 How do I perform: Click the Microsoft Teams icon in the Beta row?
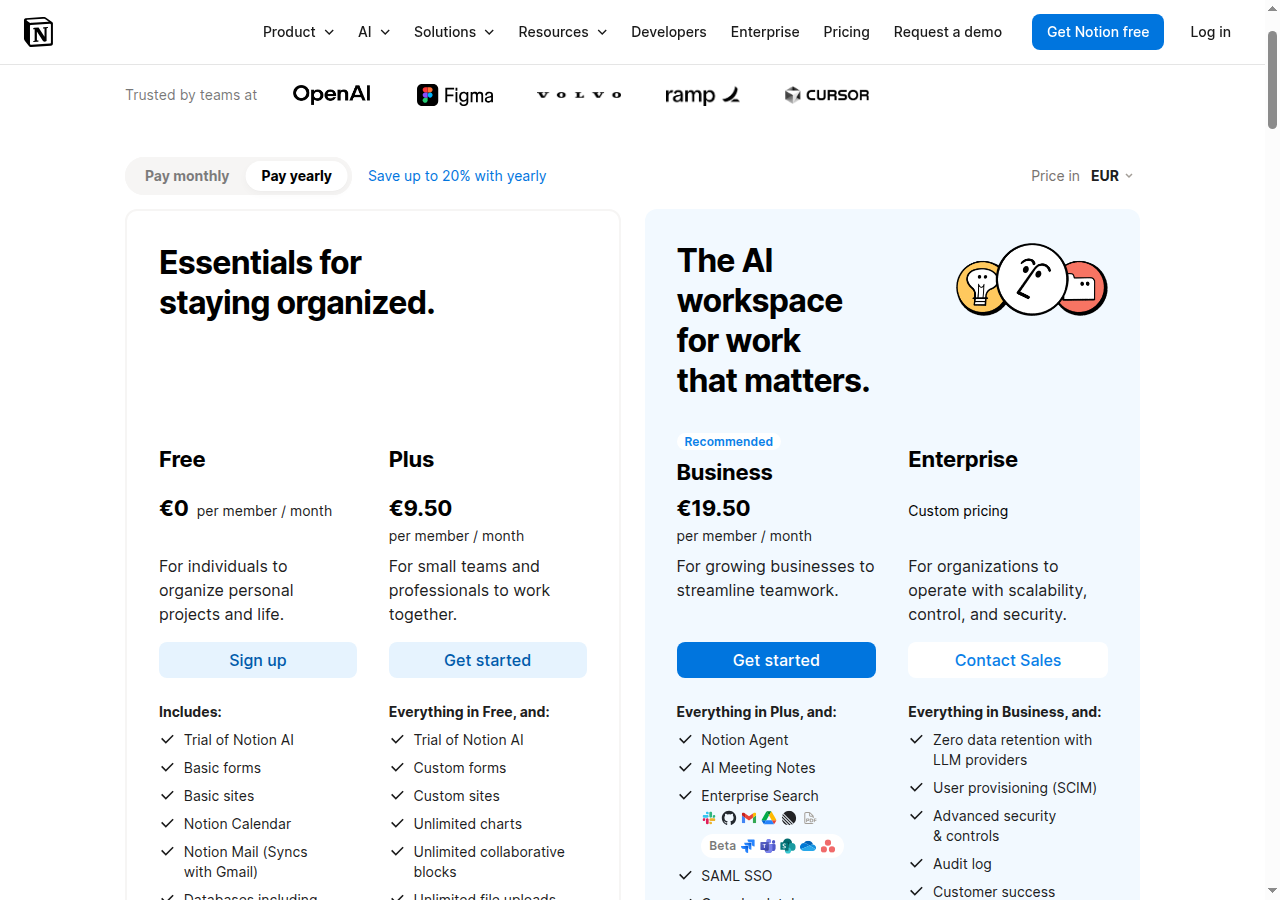point(768,846)
